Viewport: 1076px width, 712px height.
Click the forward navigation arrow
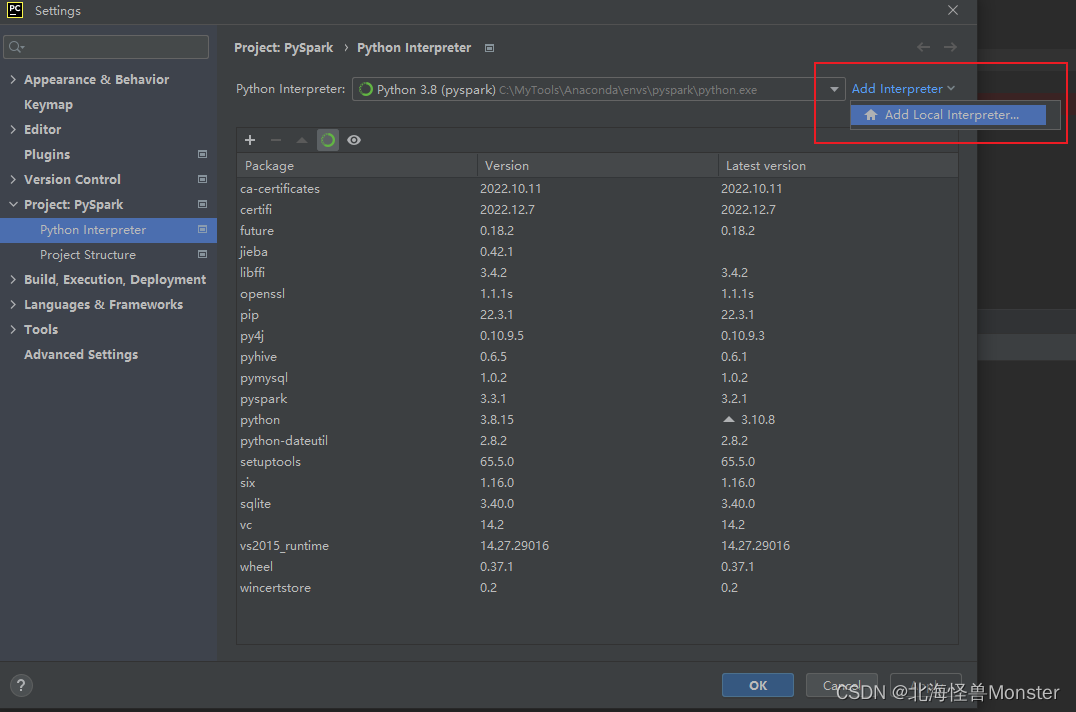[950, 47]
